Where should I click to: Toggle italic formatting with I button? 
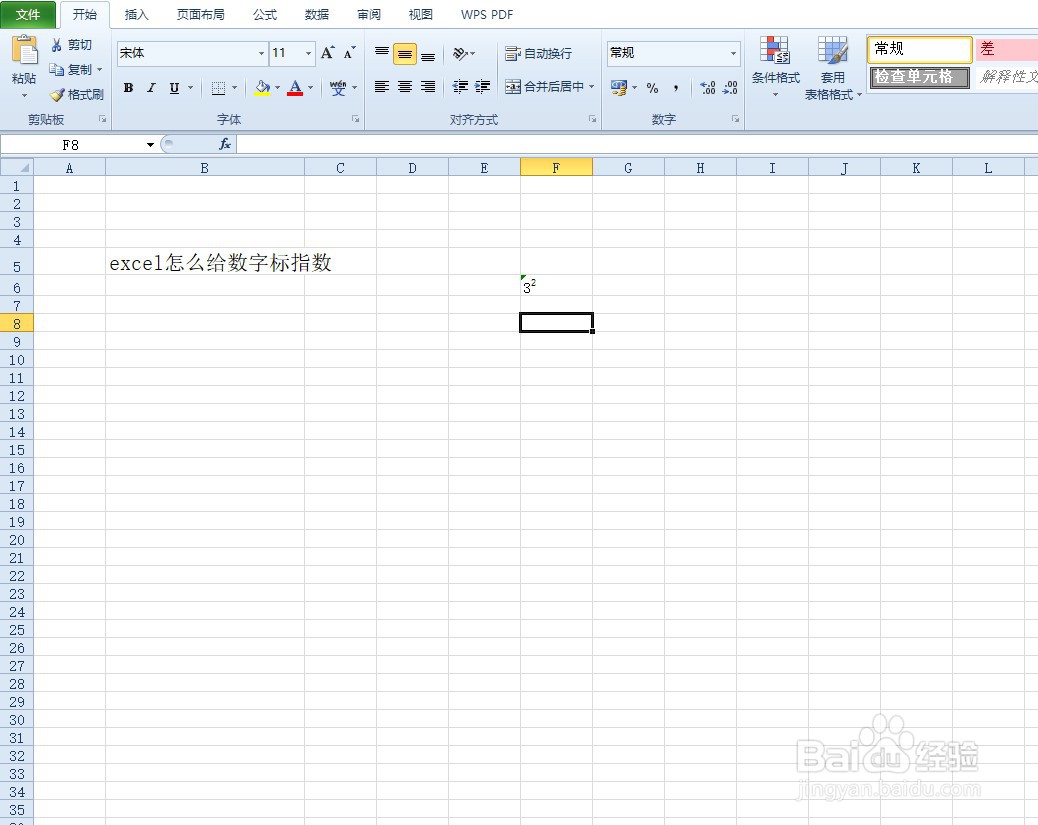point(151,88)
